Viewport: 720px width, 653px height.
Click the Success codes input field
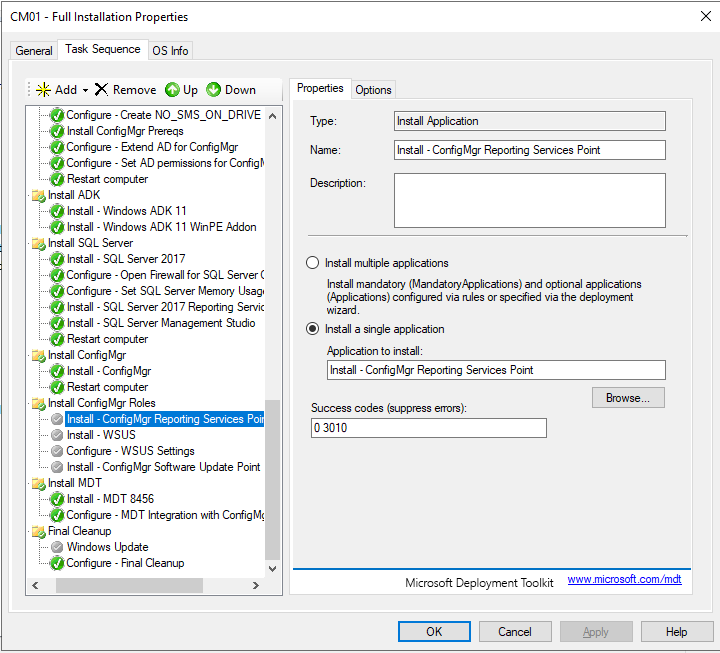pos(428,428)
